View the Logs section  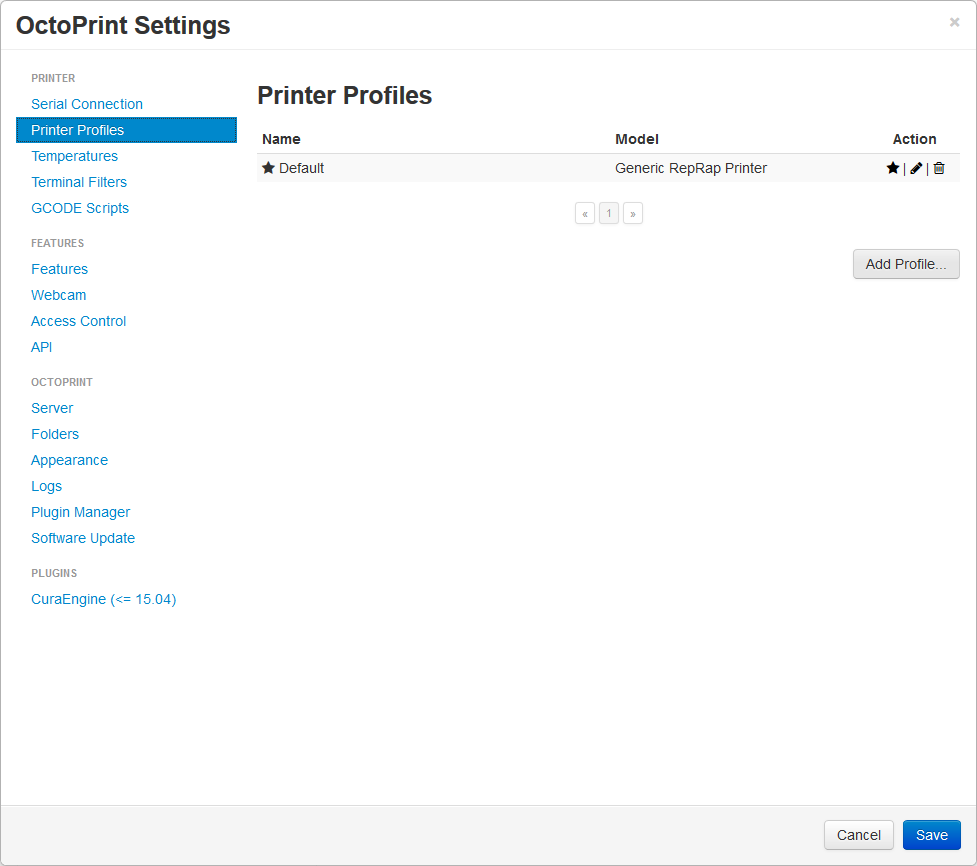[46, 486]
